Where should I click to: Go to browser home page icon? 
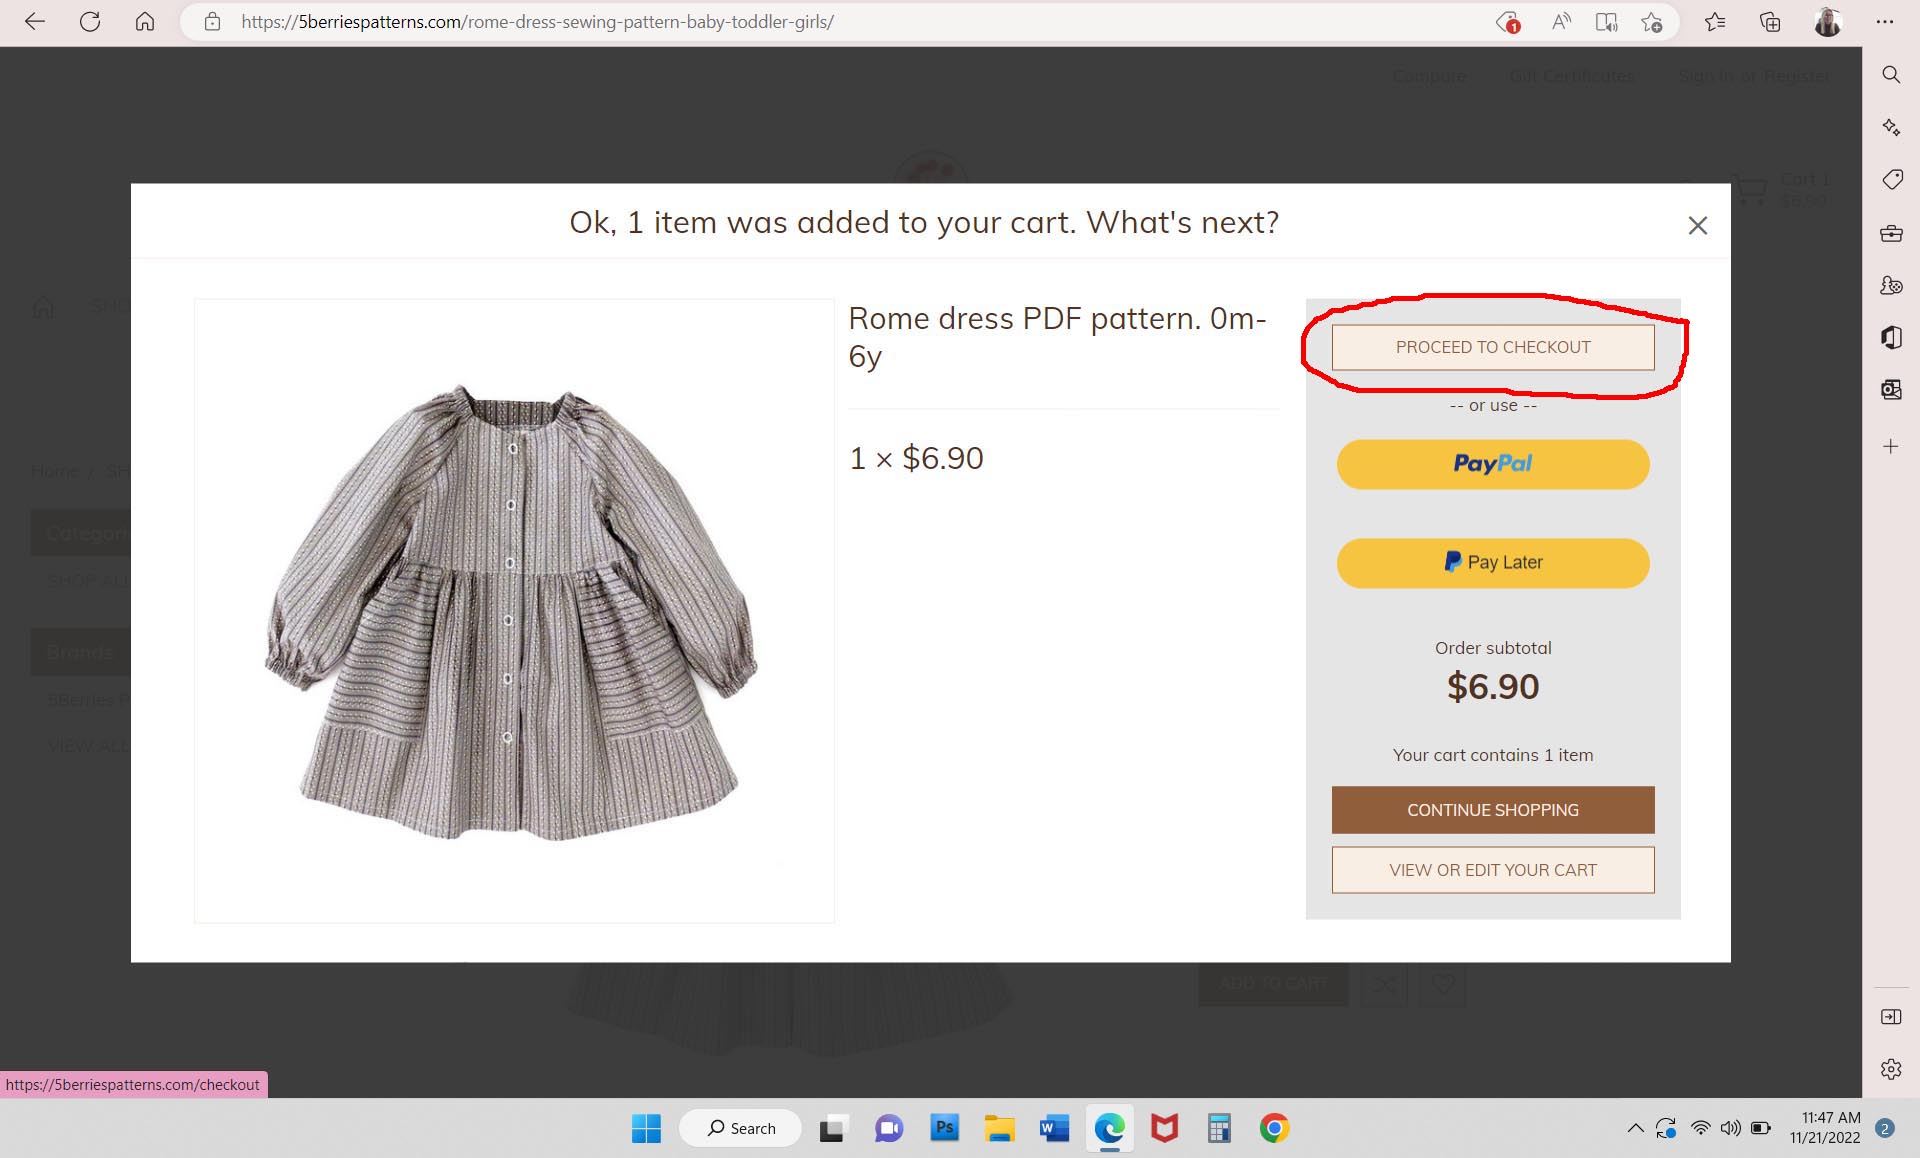tap(145, 21)
